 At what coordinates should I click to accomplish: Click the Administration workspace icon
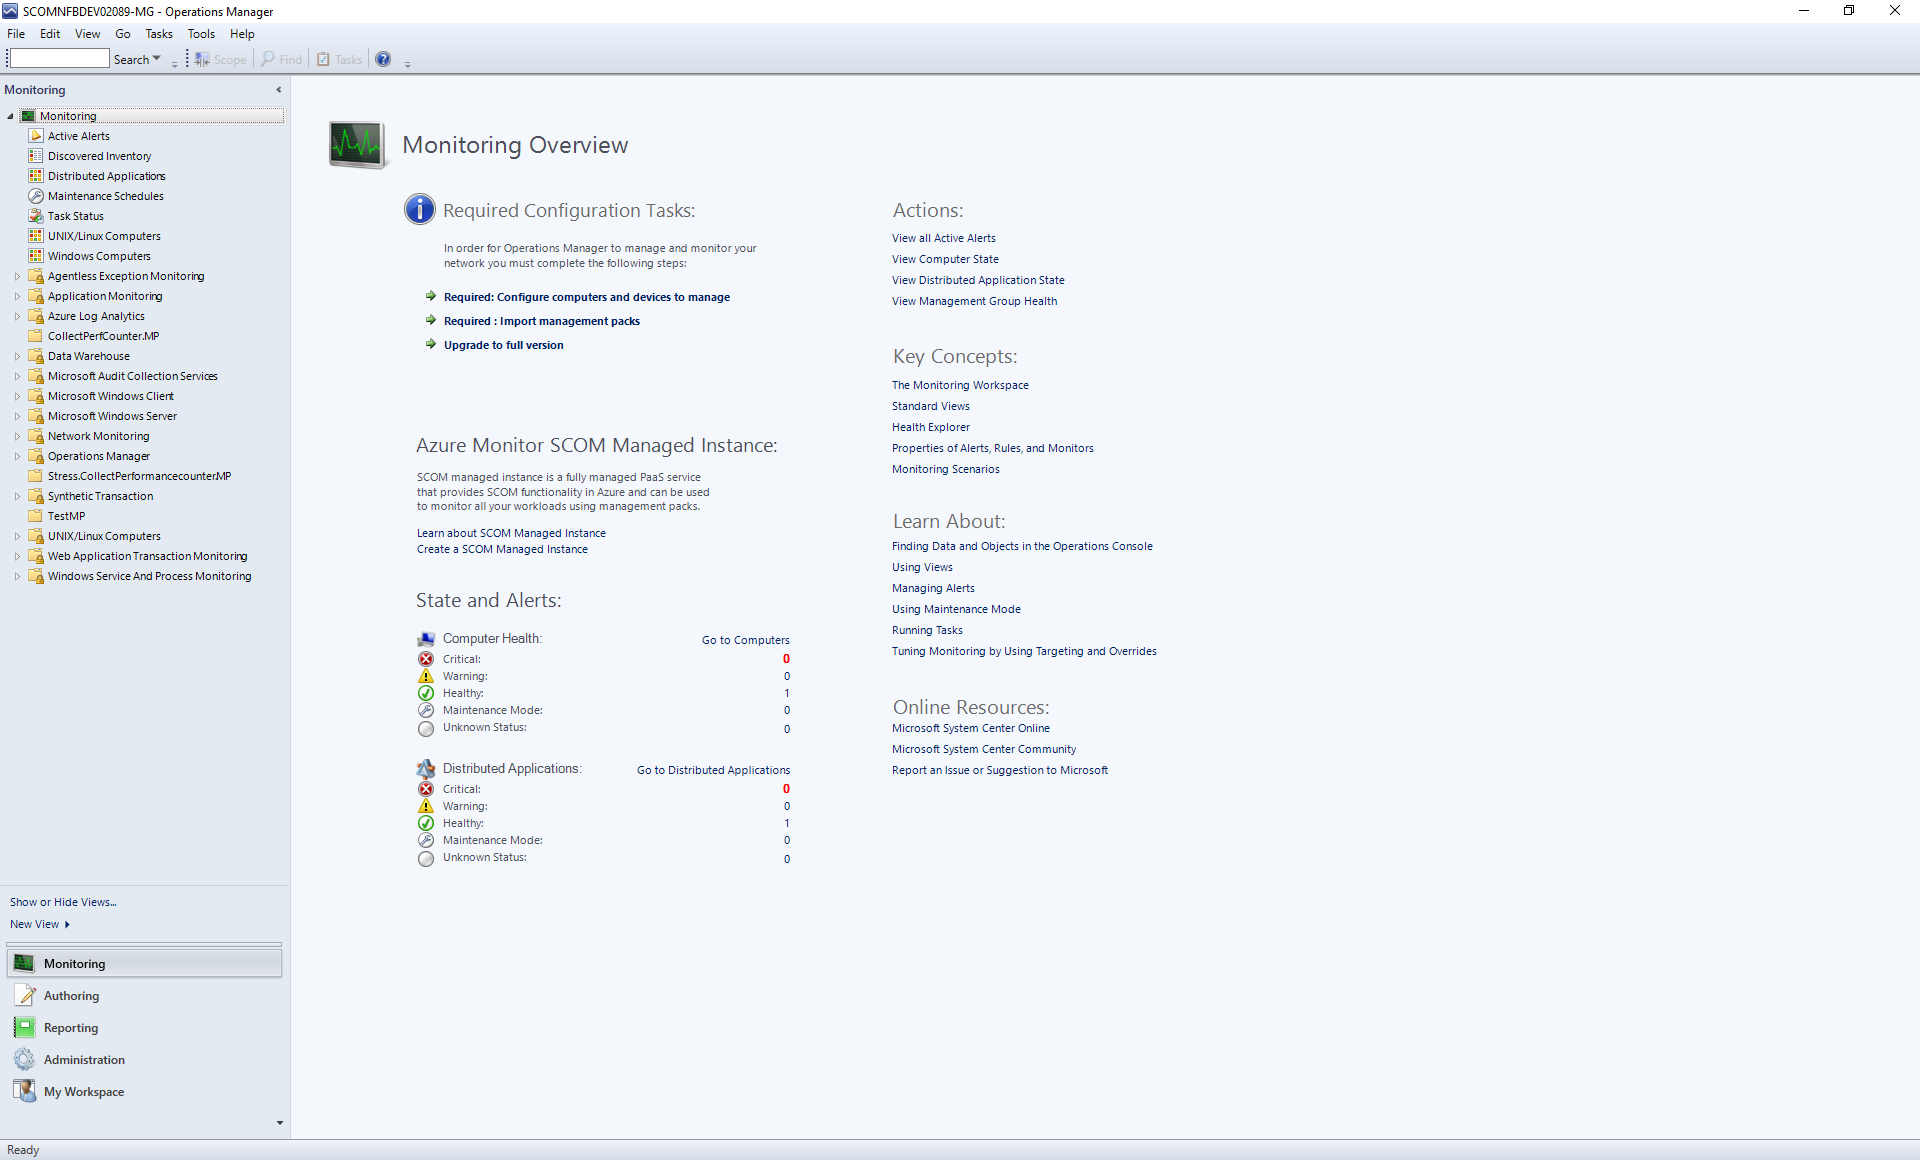[x=23, y=1059]
